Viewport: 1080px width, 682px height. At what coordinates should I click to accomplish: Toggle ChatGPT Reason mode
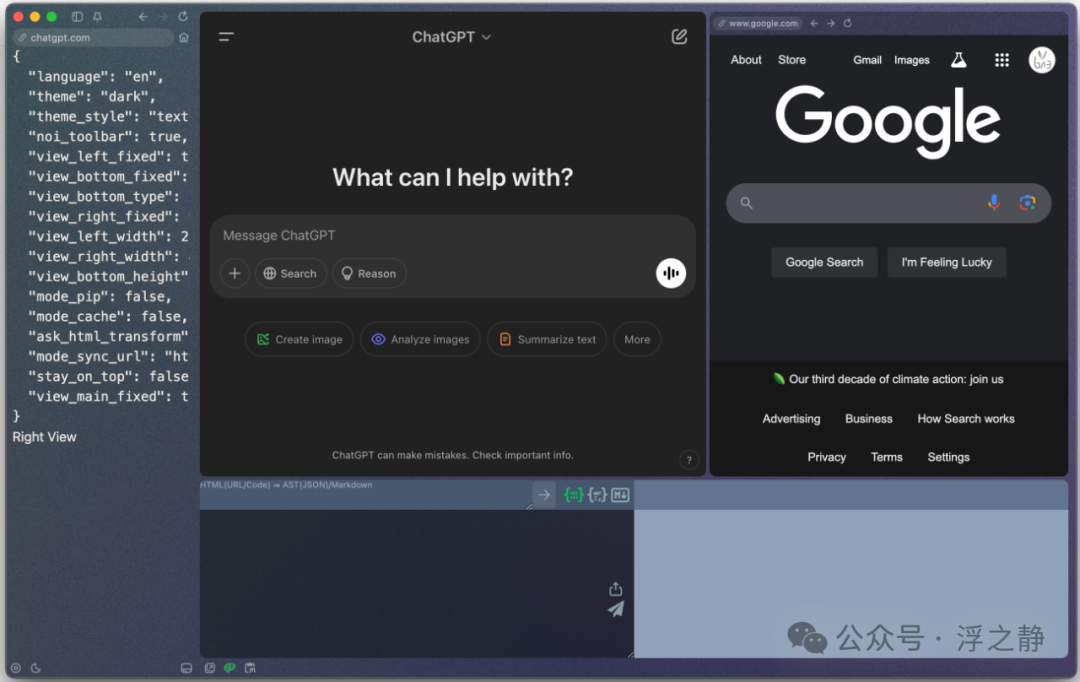click(369, 273)
